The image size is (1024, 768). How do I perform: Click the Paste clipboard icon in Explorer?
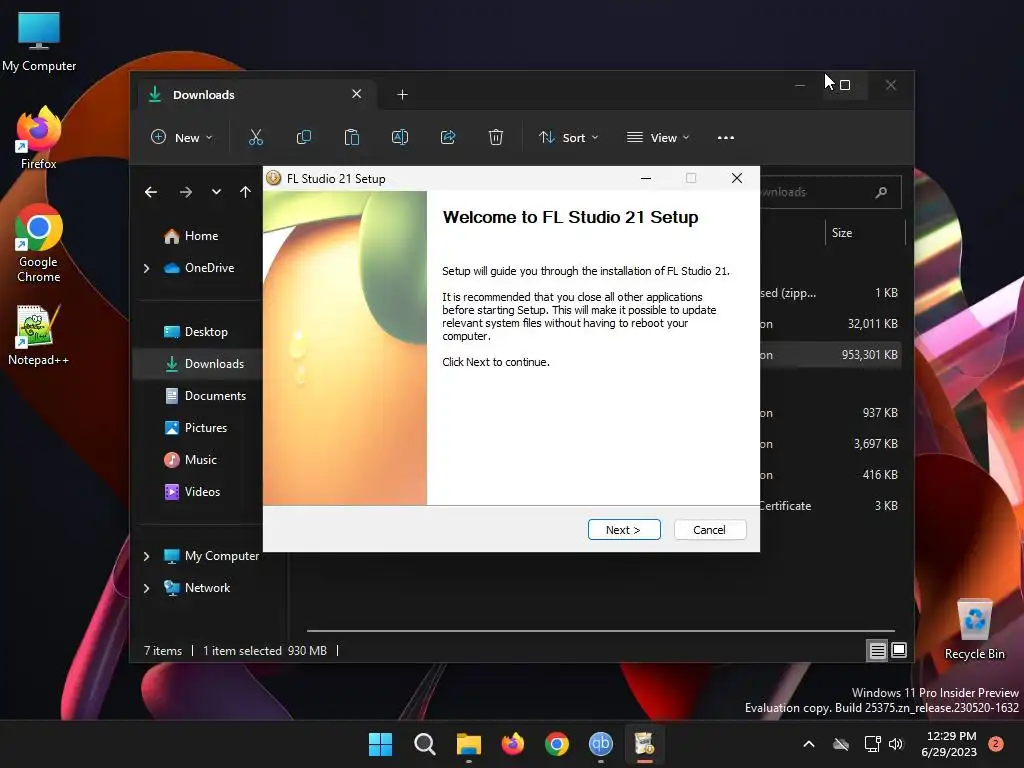tap(351, 137)
